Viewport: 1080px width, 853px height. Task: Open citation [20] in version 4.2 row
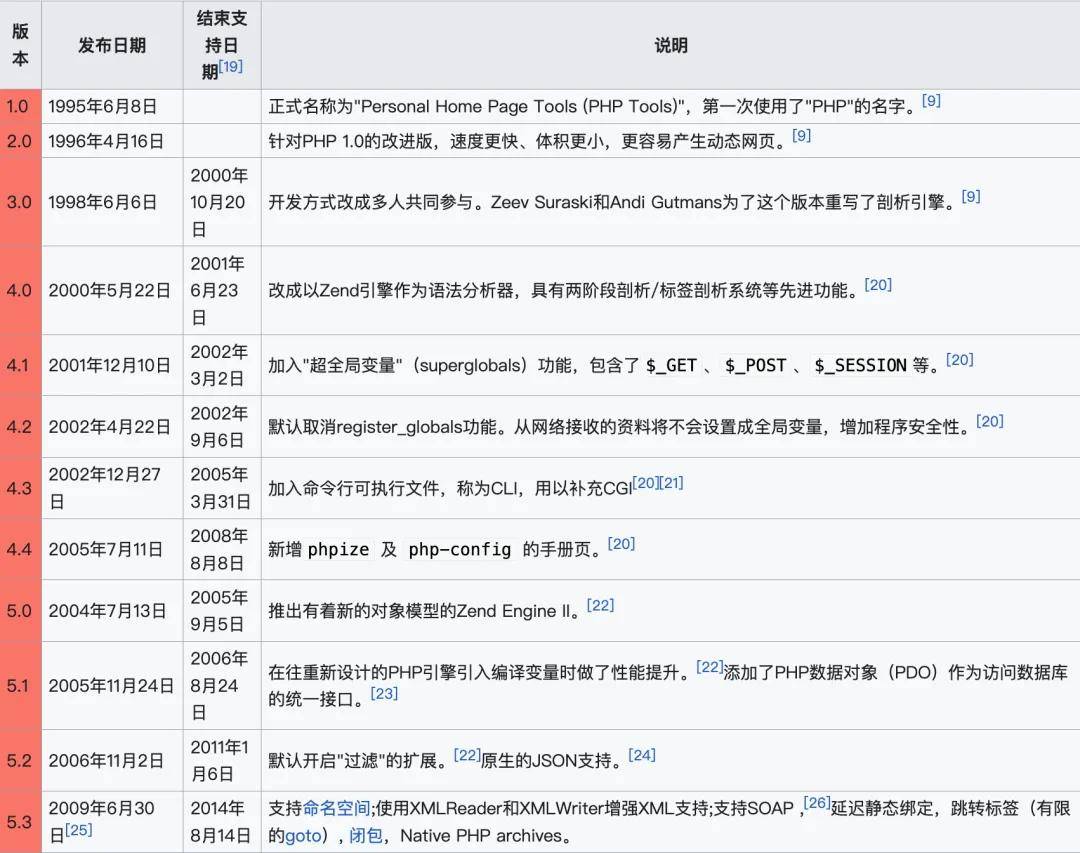990,420
